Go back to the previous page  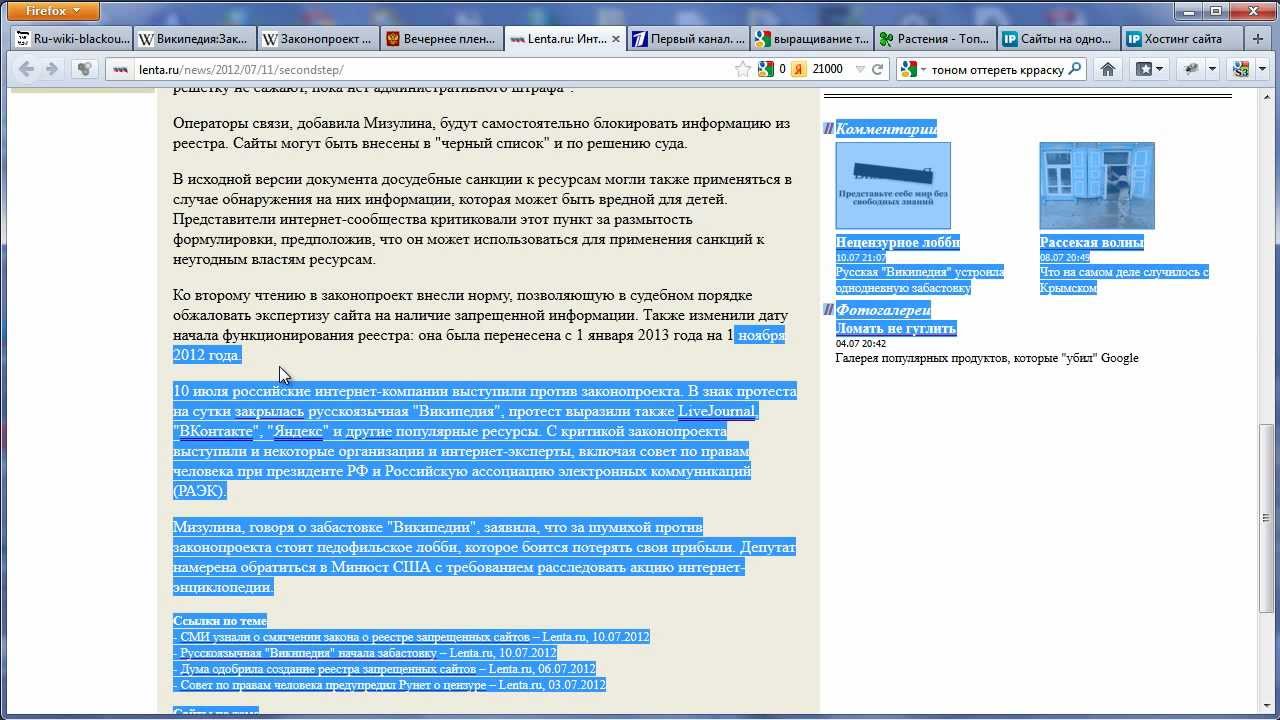(27, 69)
